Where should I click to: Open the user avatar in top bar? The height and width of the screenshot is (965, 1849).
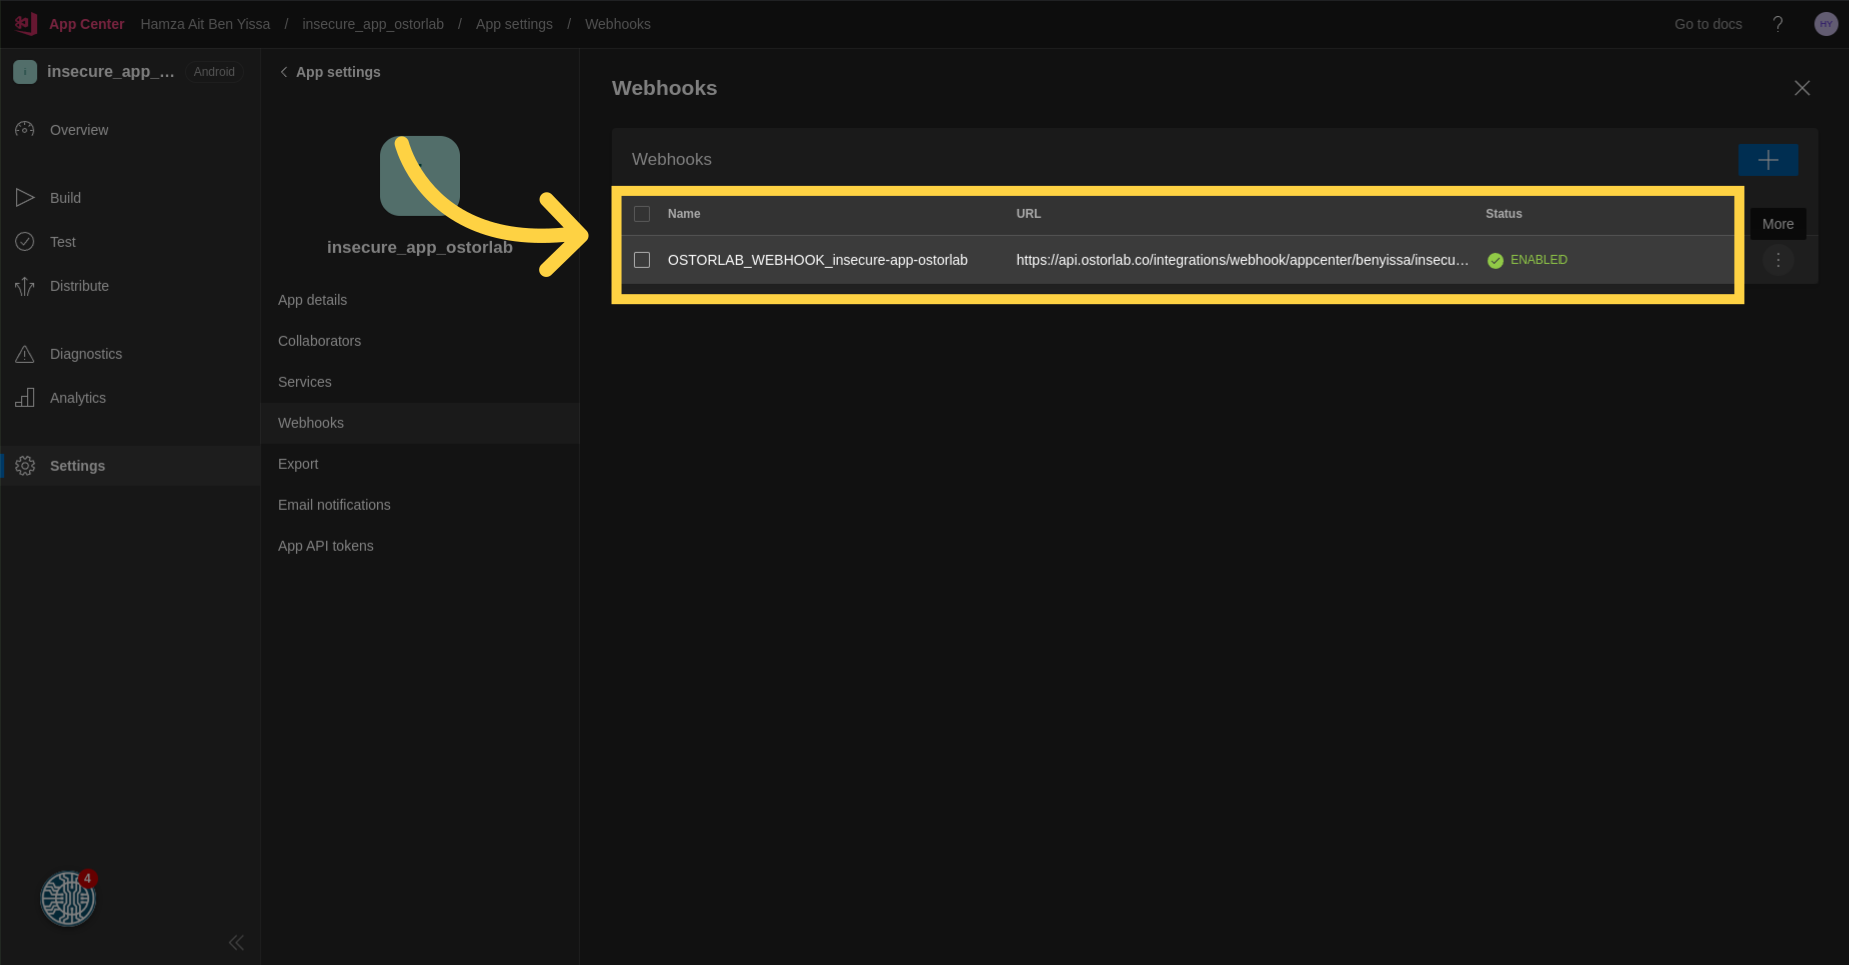1825,24
